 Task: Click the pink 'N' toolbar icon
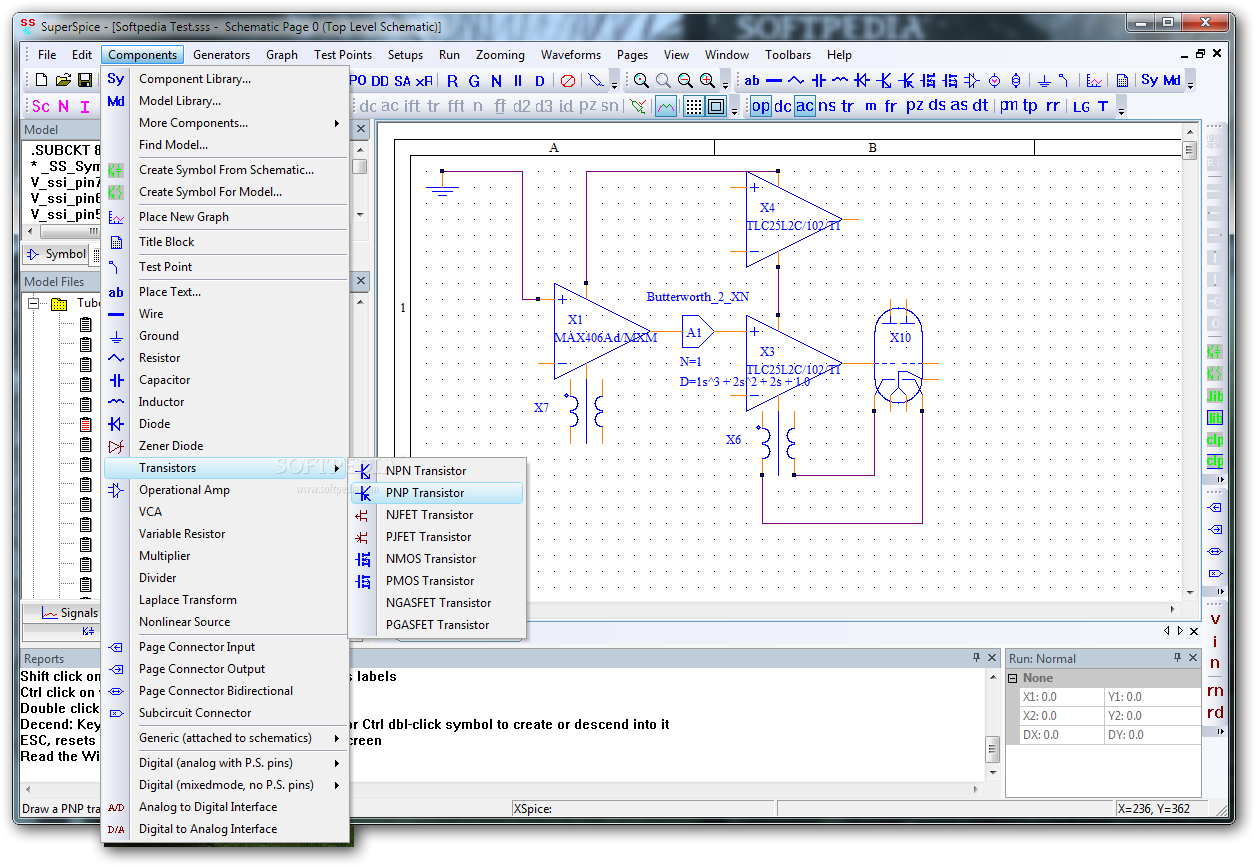pyautogui.click(x=63, y=106)
